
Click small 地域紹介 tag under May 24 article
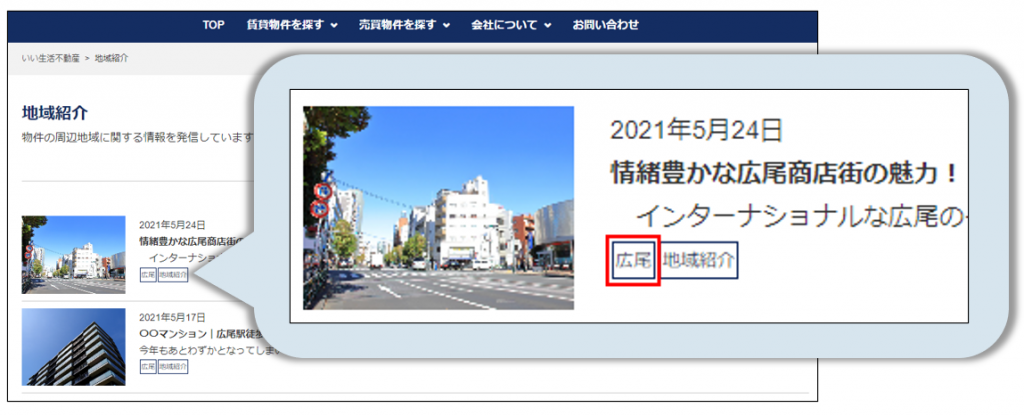173,274
